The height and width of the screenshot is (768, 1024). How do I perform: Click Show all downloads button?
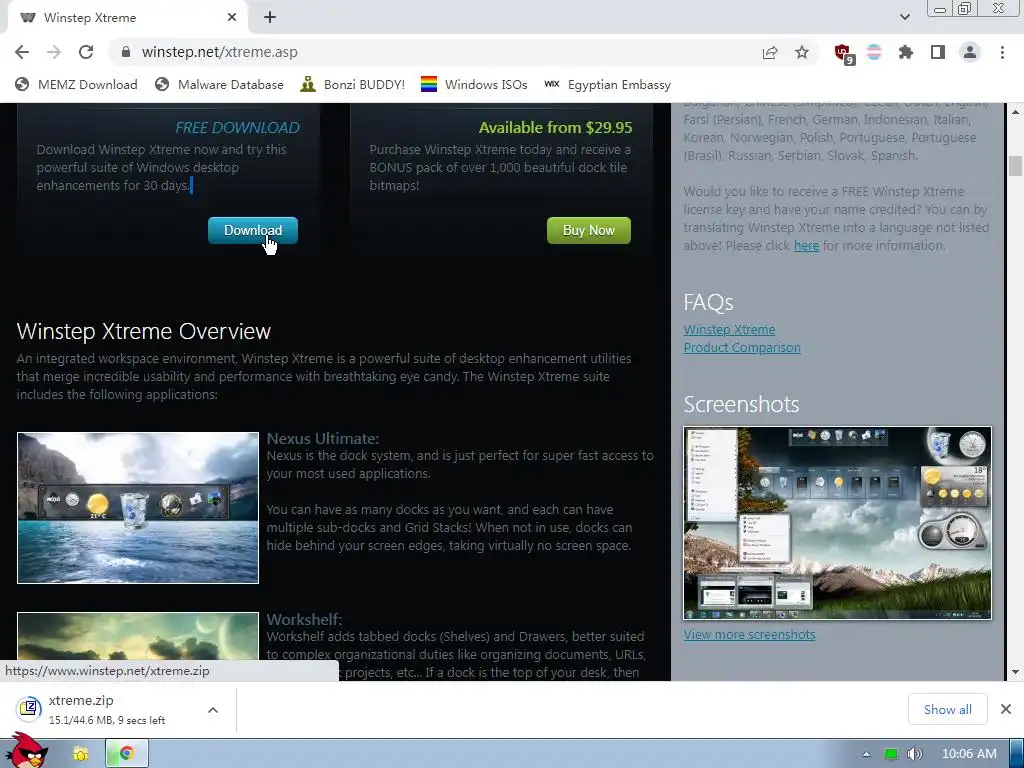(948, 709)
